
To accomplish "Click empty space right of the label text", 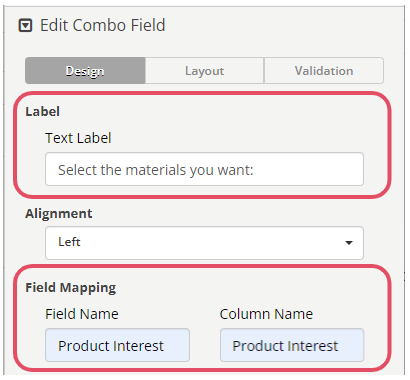I will (x=307, y=169).
